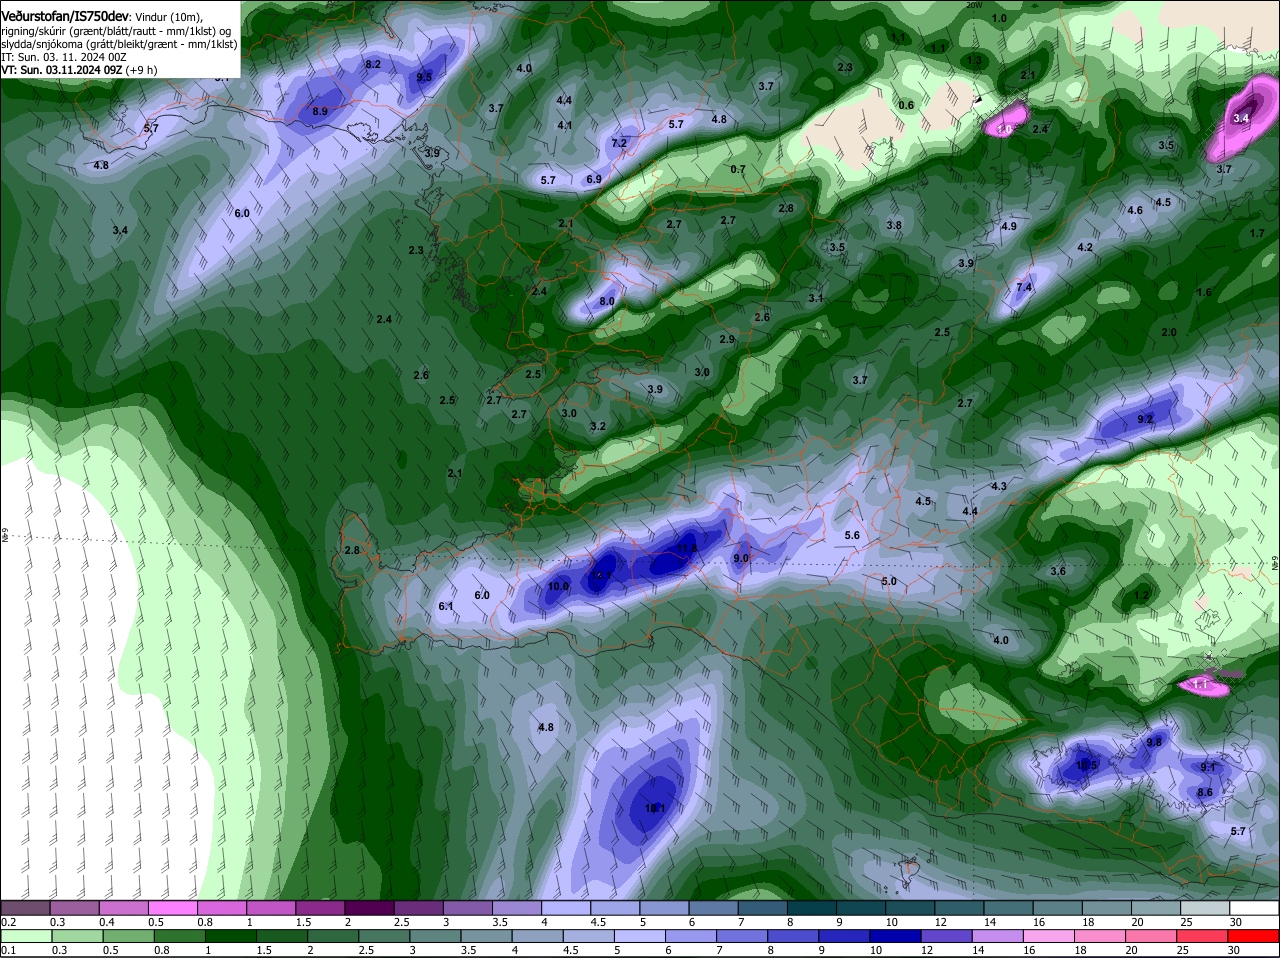Click the value 4.1 on the map
Screen dimensions: 1280x958
[565, 125]
